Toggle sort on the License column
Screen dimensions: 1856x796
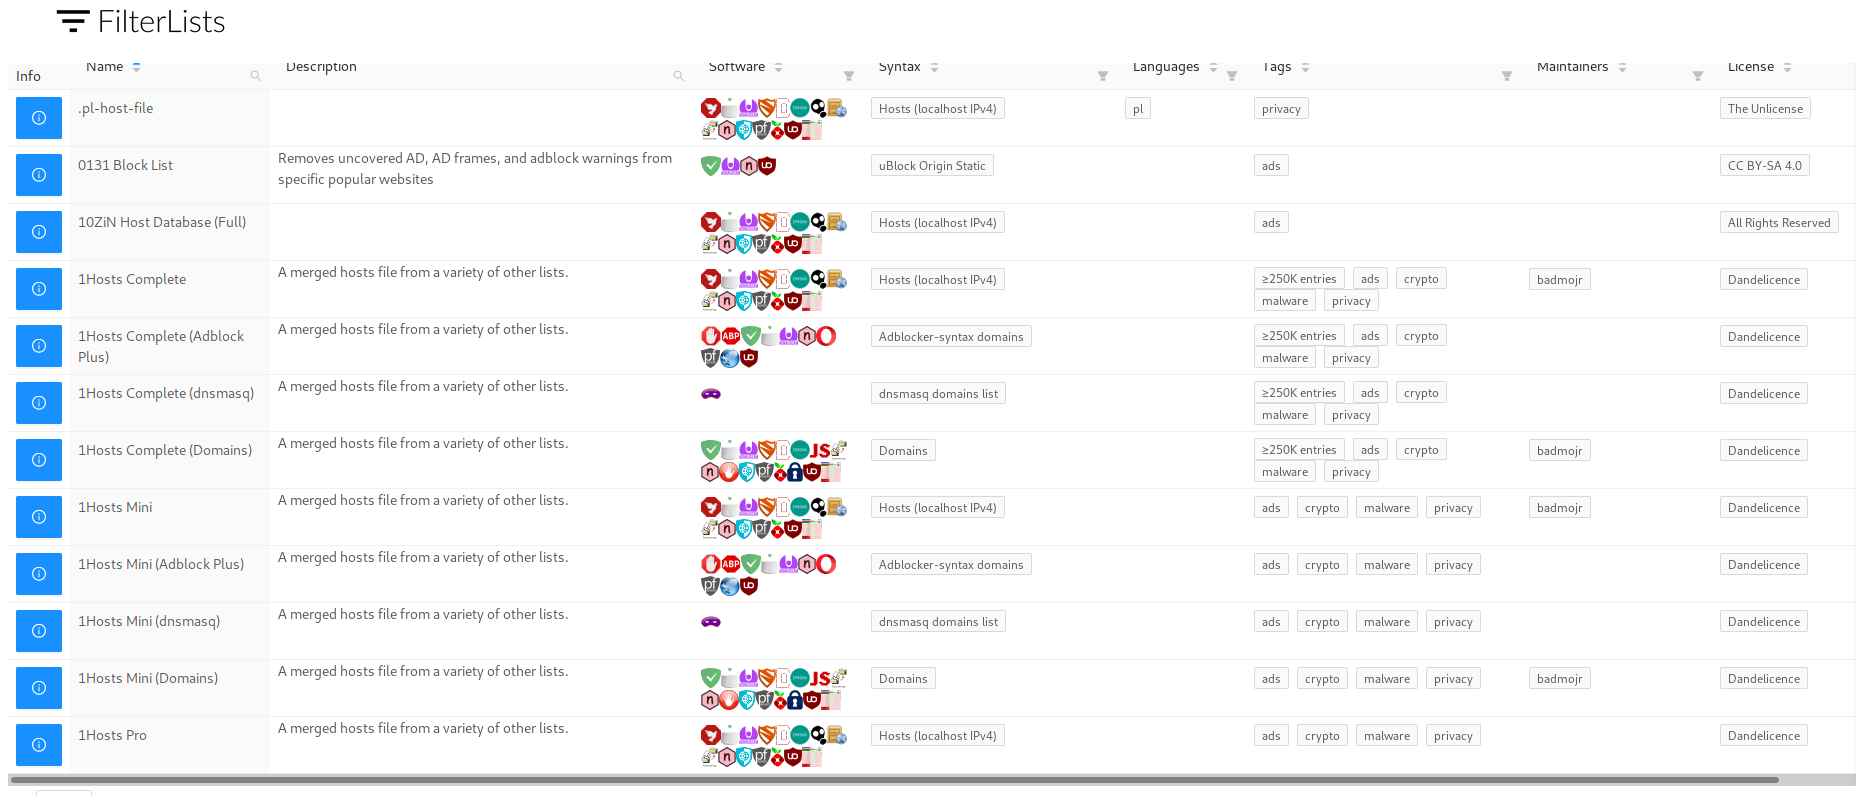click(1787, 67)
